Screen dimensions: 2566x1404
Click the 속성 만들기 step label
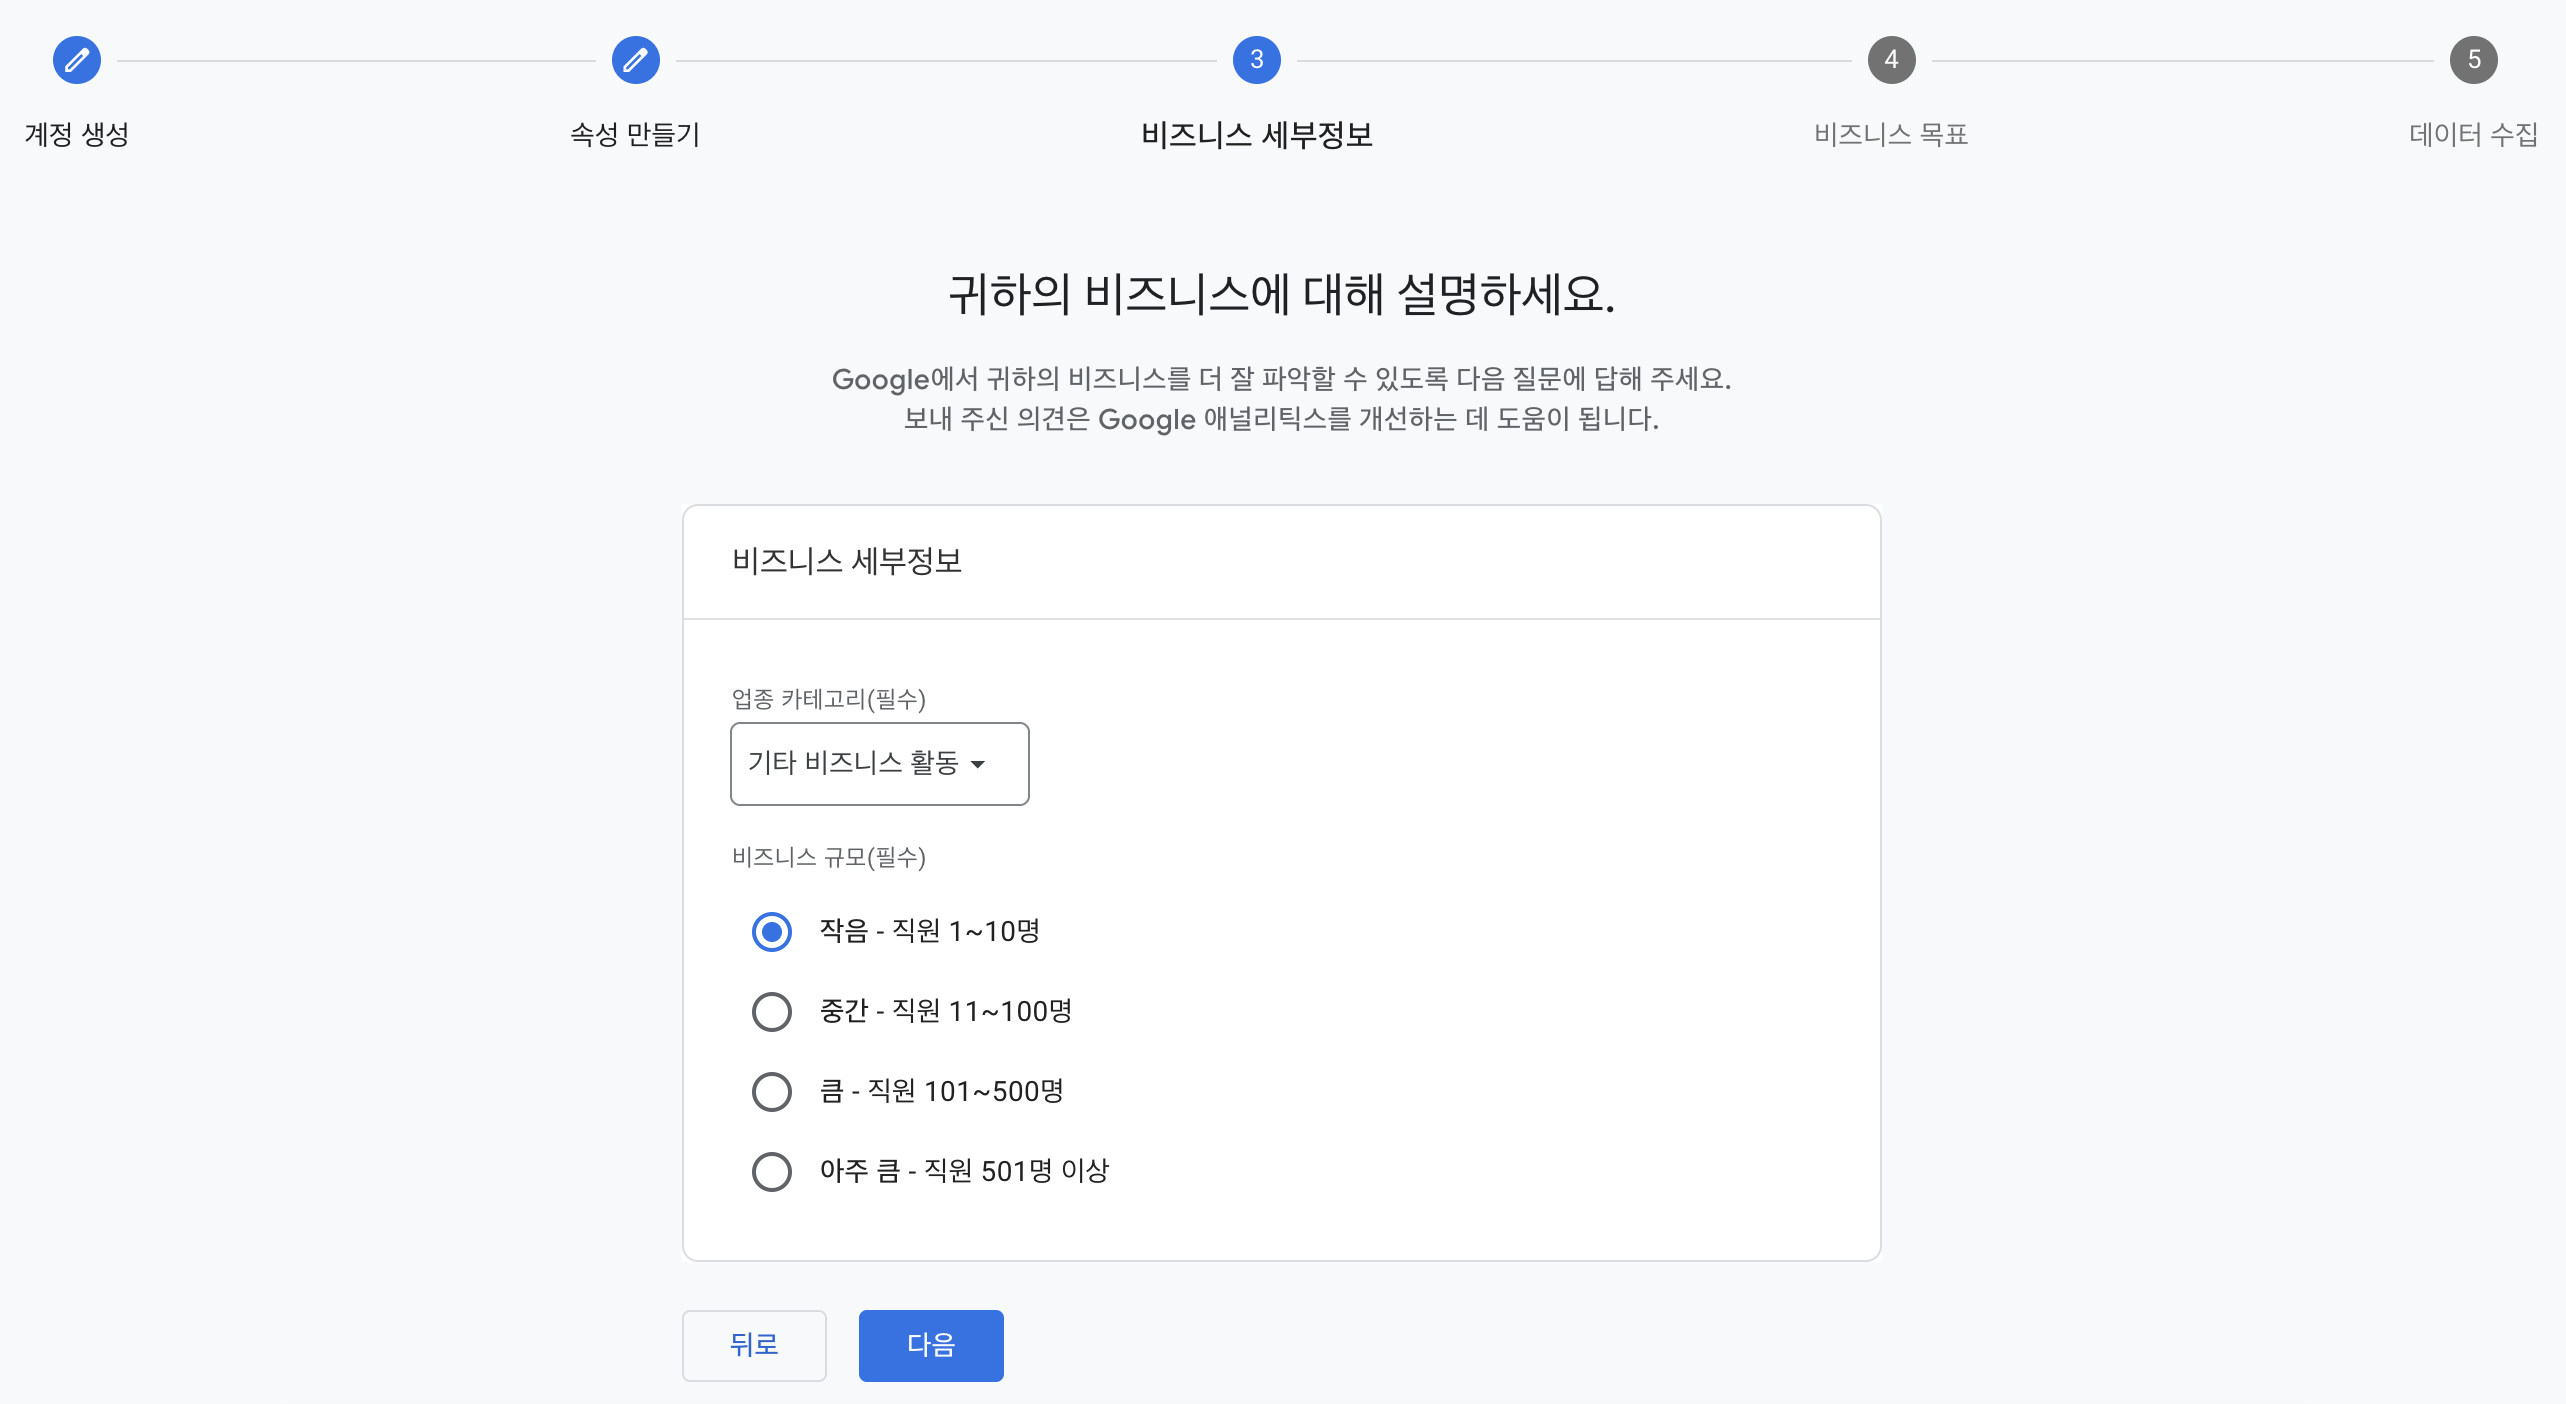[635, 134]
